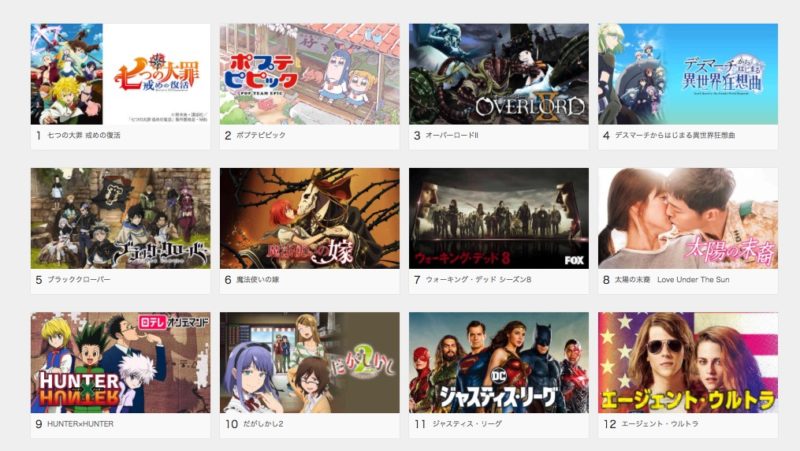This screenshot has height=451, width=800.
Task: Open the だがしかし2 thumbnail
Action: [310, 363]
